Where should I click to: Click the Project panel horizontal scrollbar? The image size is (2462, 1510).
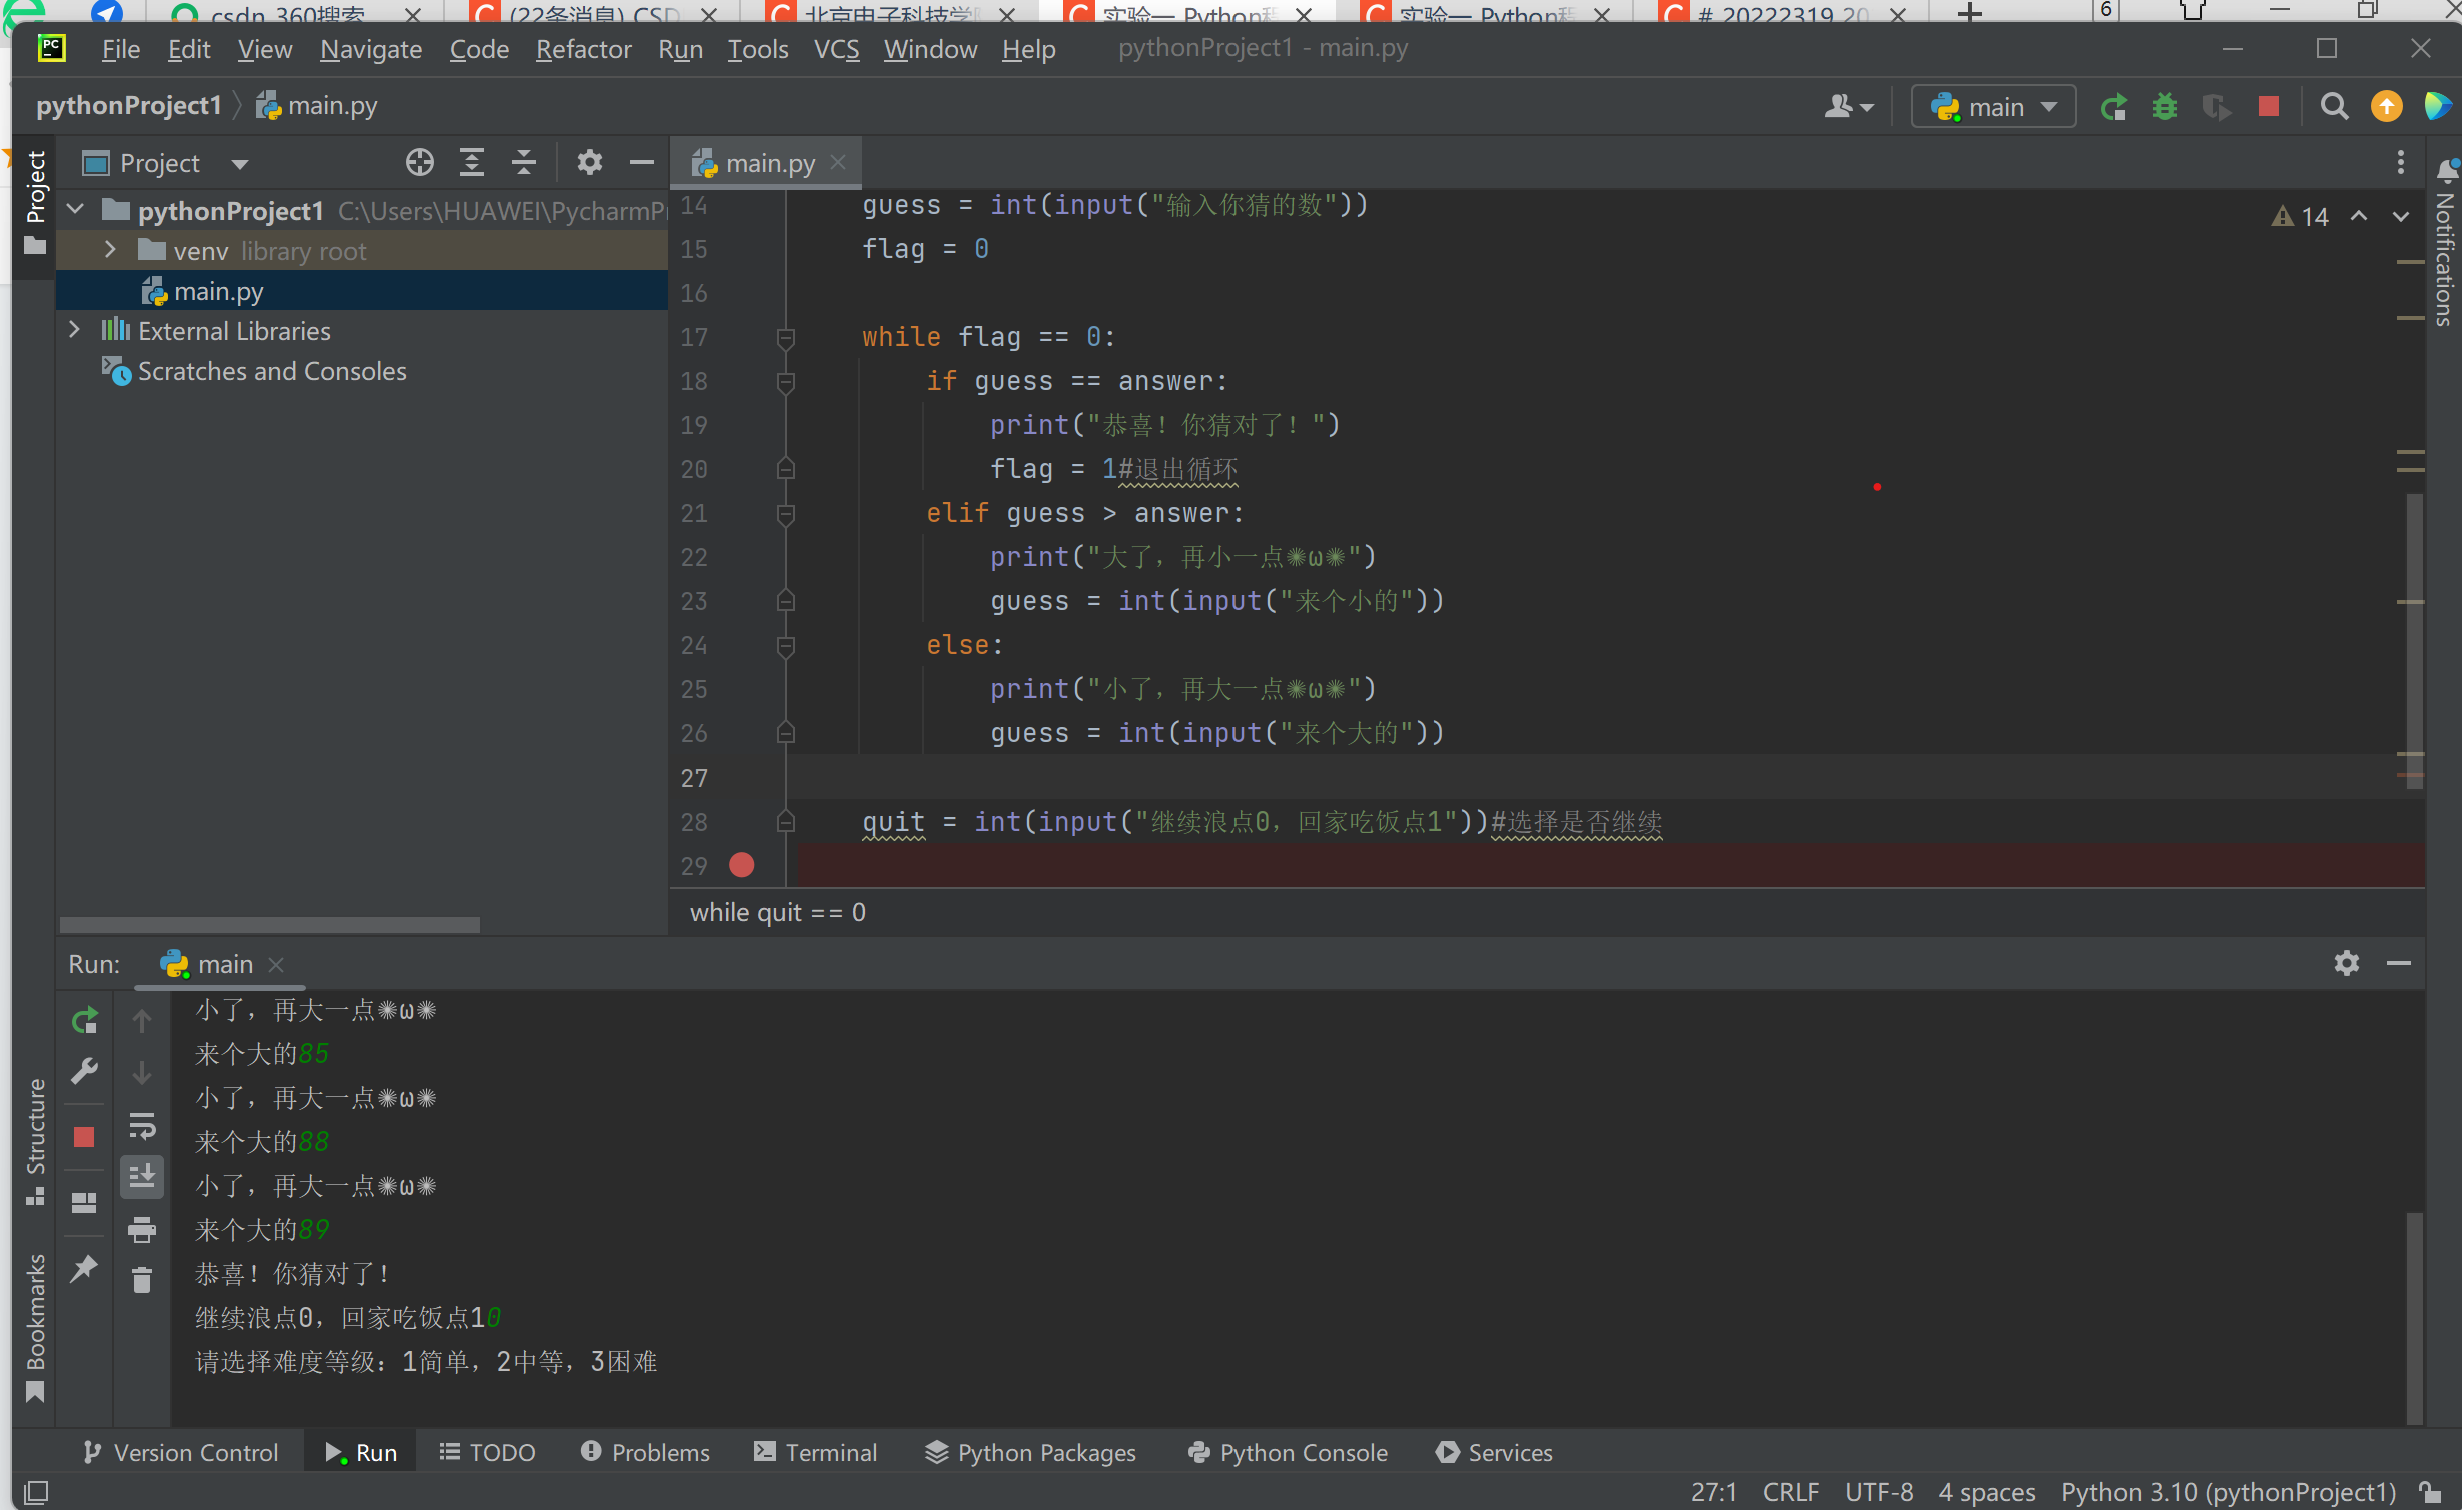(x=270, y=925)
